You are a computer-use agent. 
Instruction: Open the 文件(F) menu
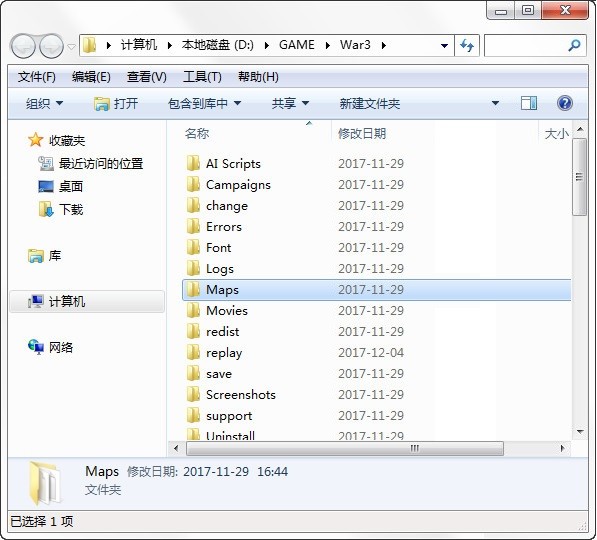click(x=37, y=77)
